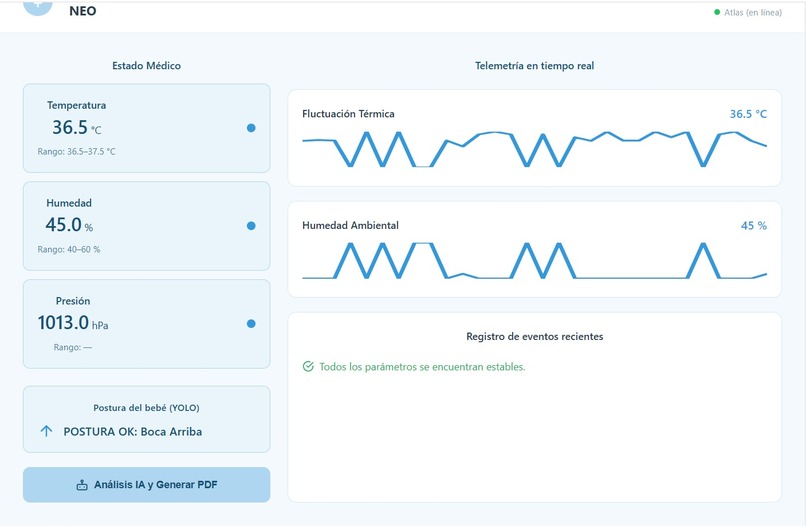Image resolution: width=806 pixels, height=526 pixels.
Task: Click the green checkmark icon in the event log
Action: (x=308, y=367)
